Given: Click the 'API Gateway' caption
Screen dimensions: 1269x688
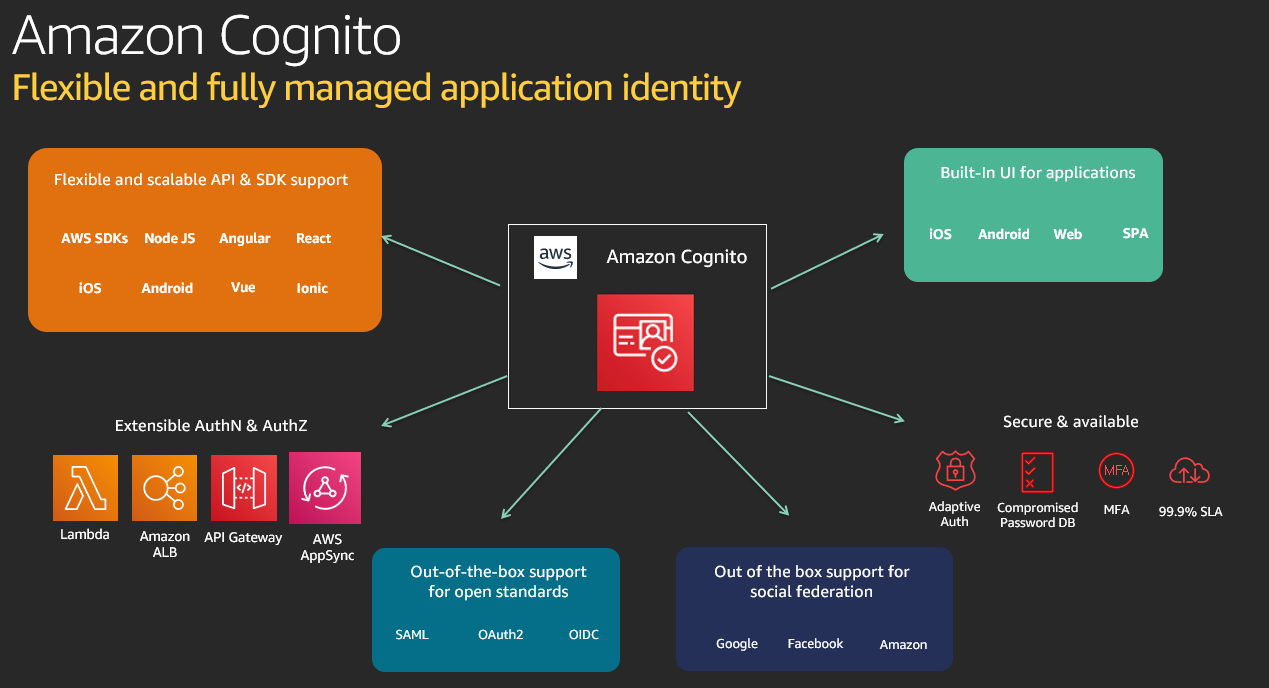Looking at the screenshot, I should [x=245, y=536].
